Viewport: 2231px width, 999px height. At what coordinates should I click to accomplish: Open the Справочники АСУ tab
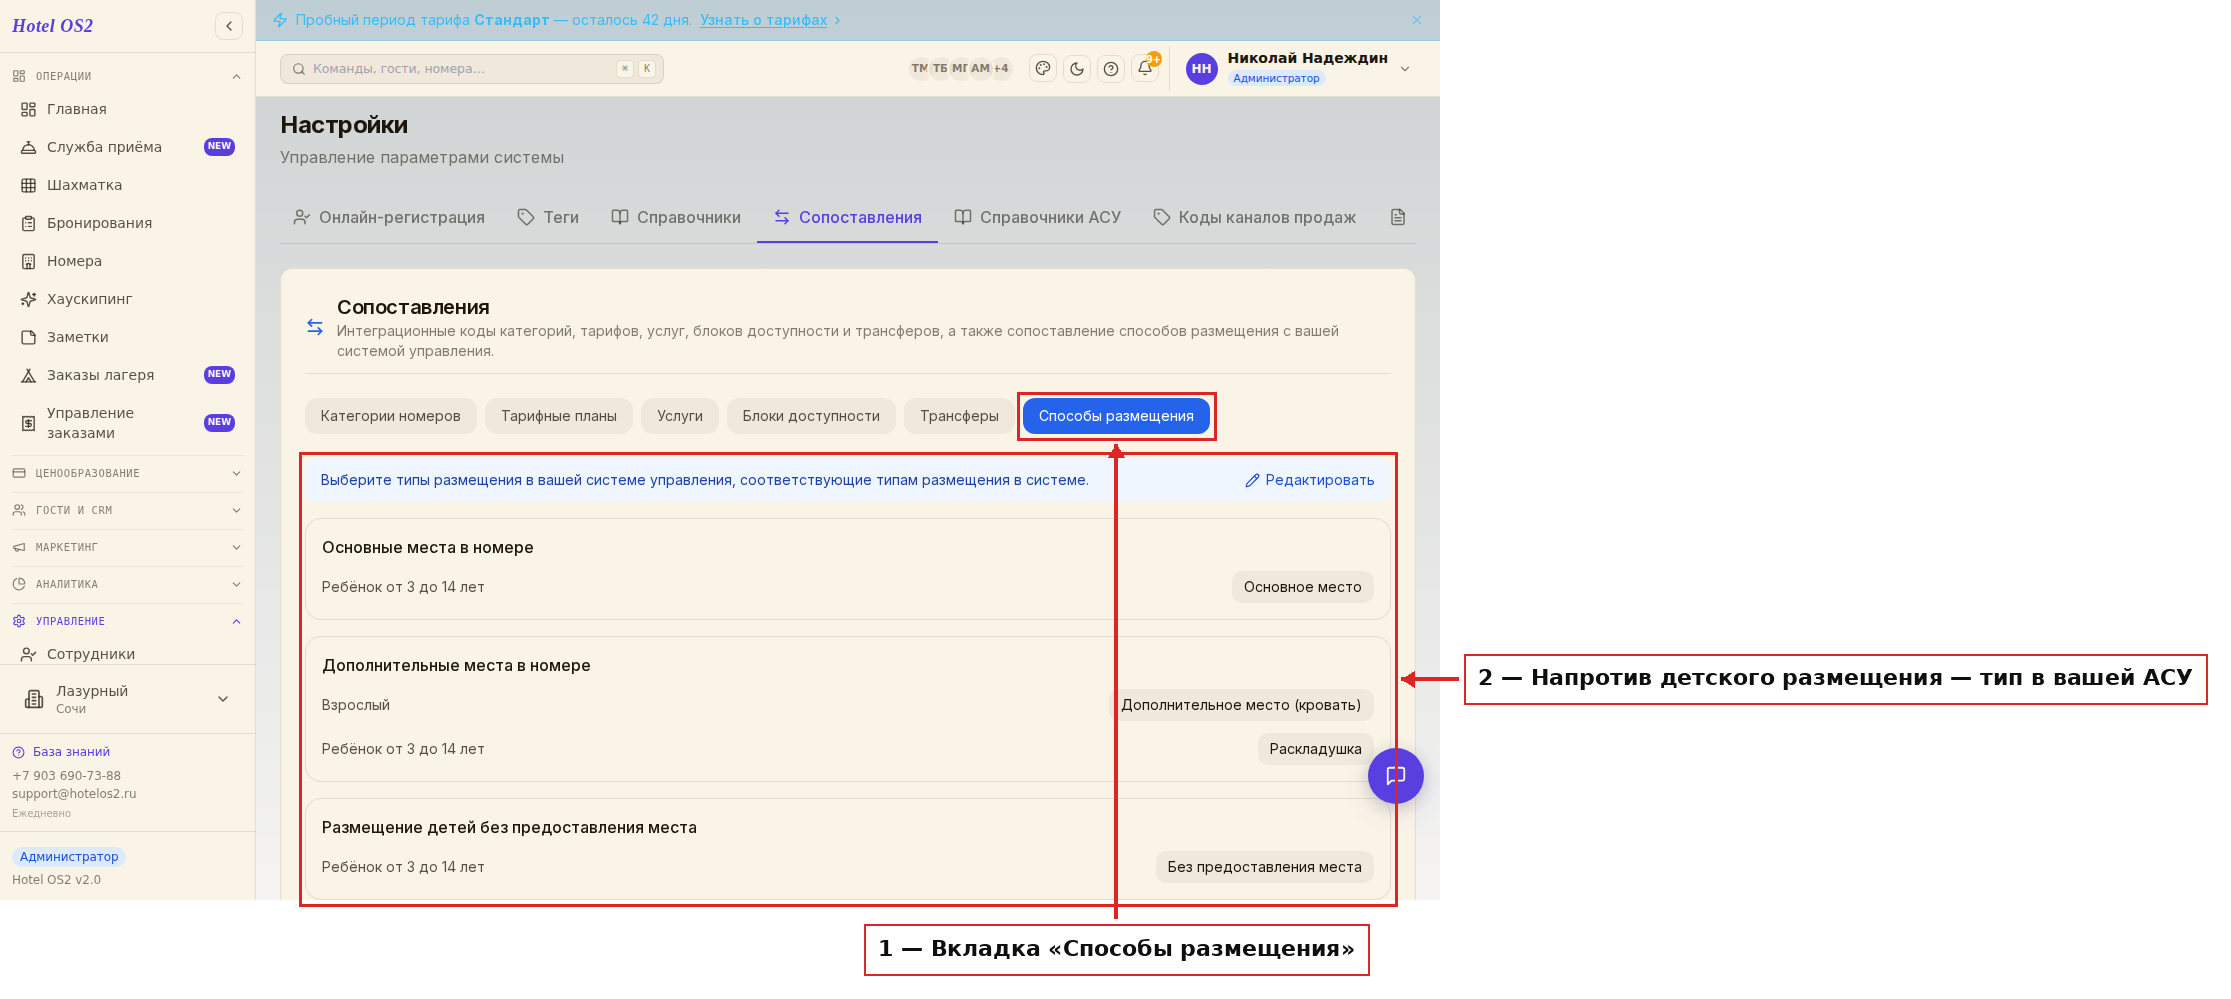point(1037,217)
